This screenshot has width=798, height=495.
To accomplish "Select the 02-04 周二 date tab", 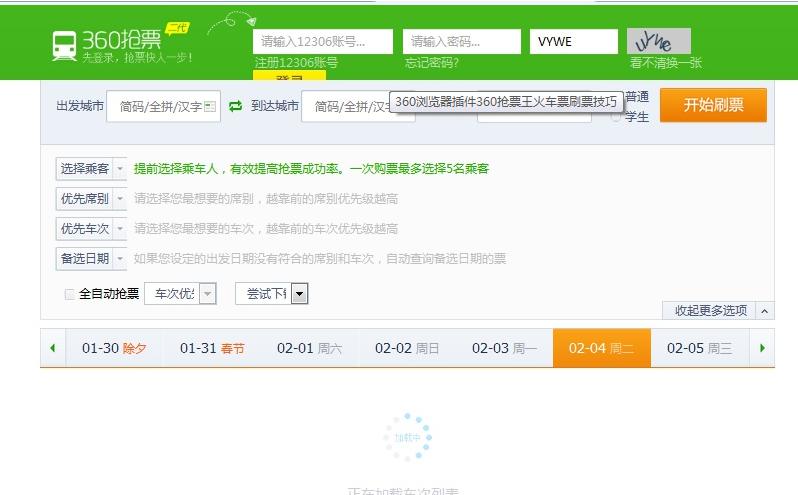I will pos(601,348).
